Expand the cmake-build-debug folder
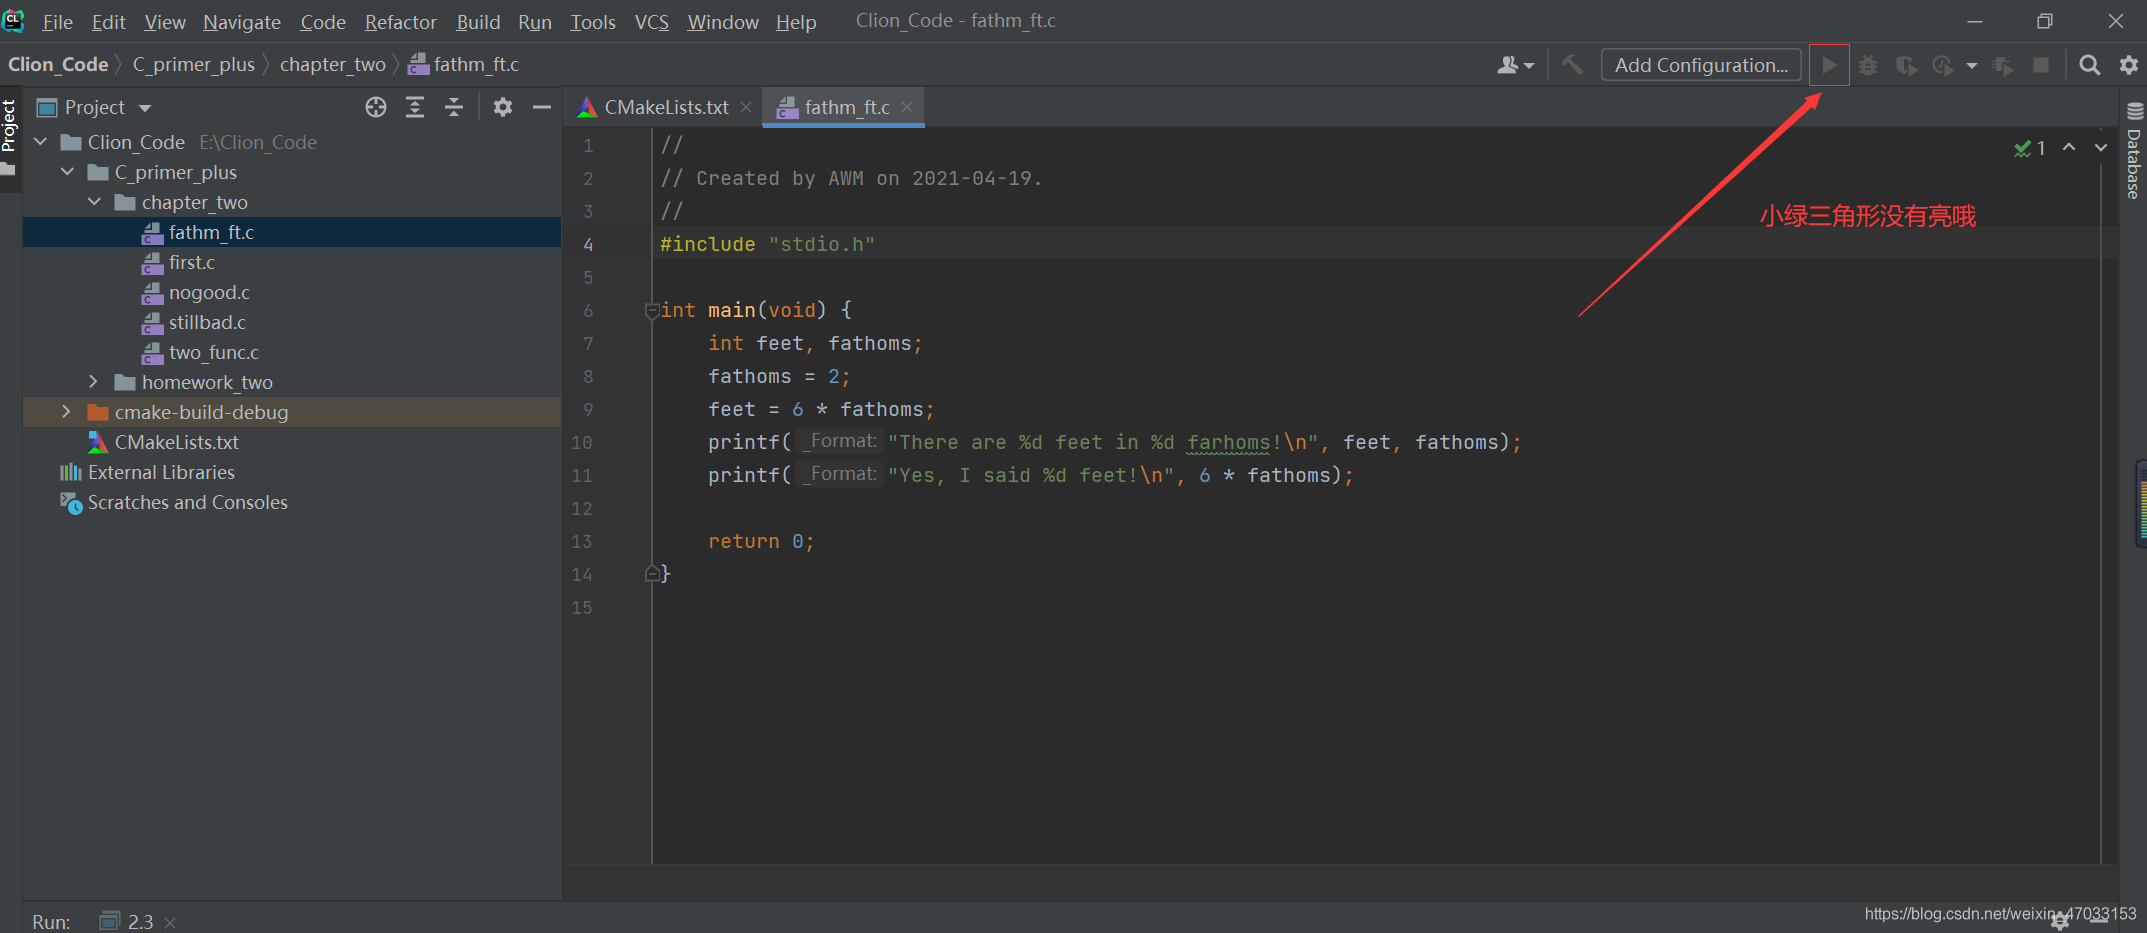 click(x=66, y=412)
